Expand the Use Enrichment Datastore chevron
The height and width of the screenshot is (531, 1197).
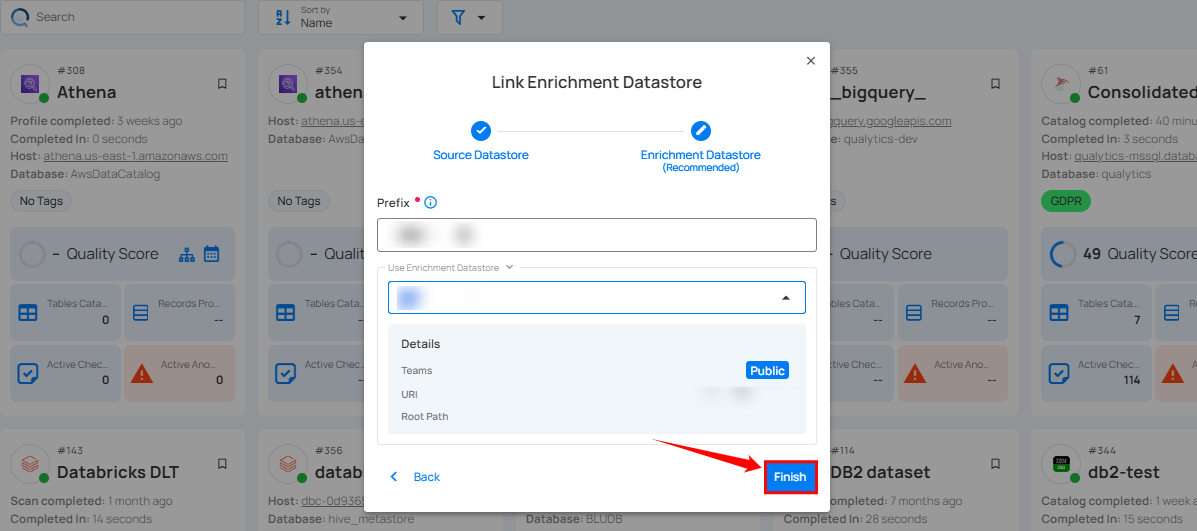(x=510, y=267)
